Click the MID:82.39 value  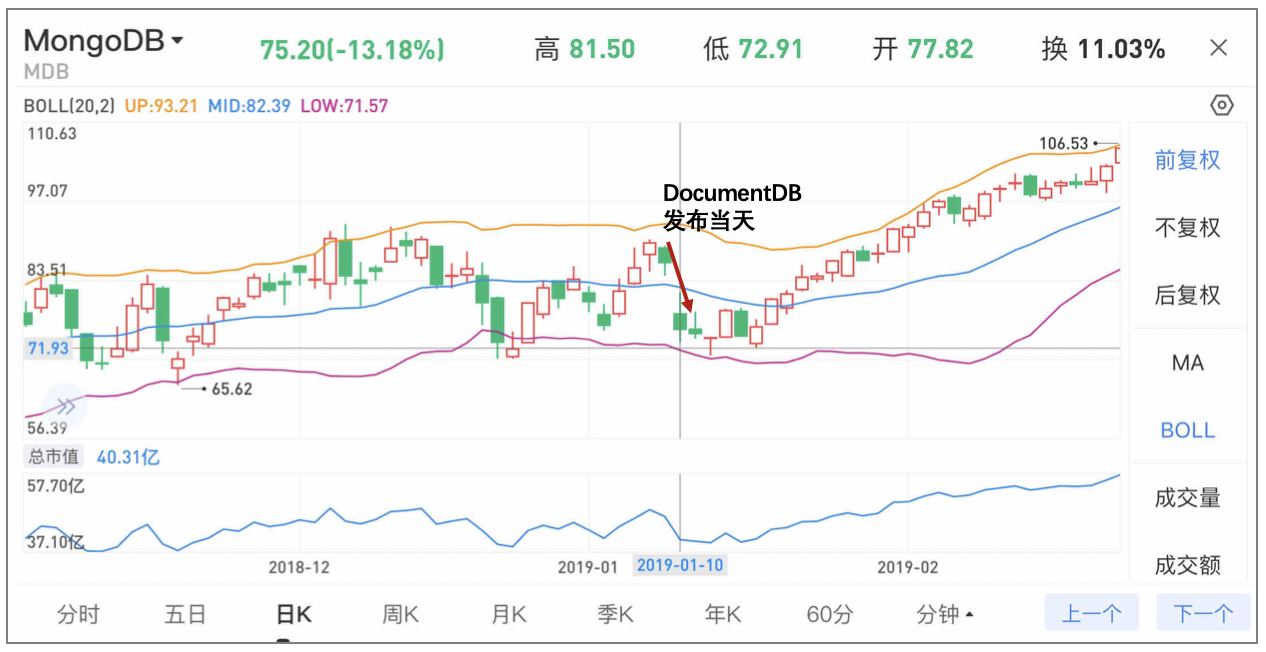coord(250,105)
